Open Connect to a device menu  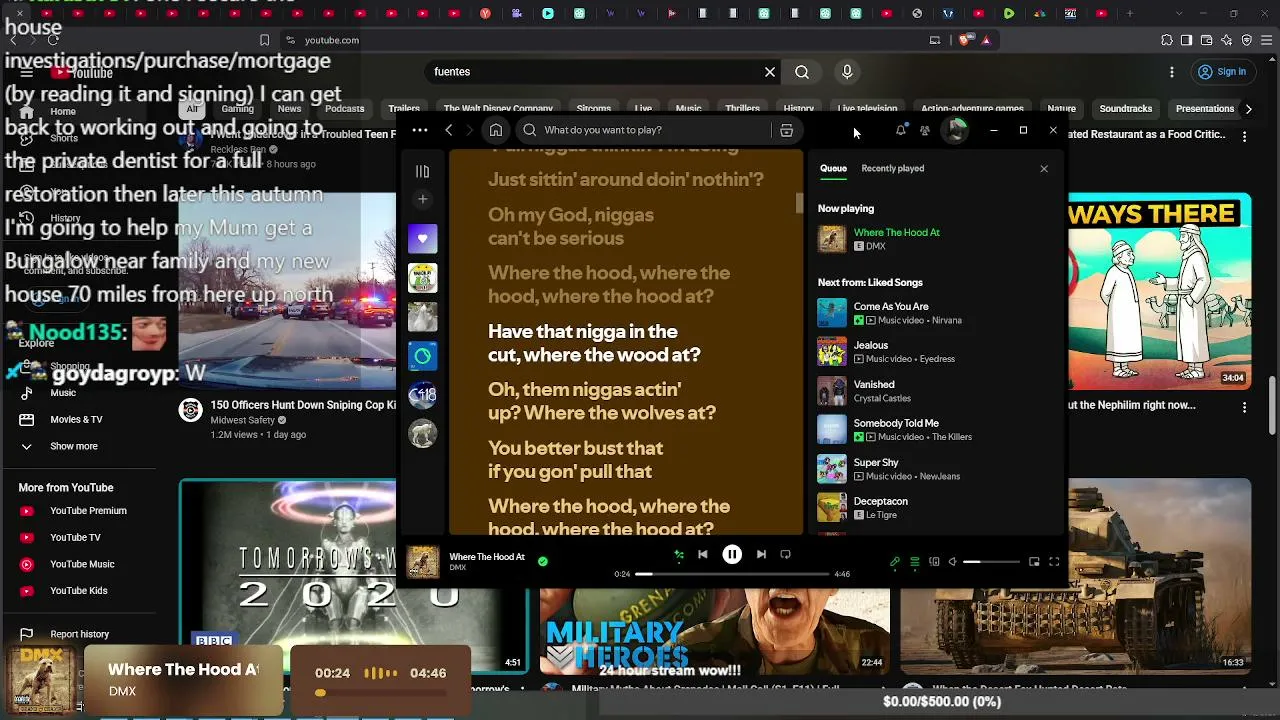pyautogui.click(x=934, y=562)
